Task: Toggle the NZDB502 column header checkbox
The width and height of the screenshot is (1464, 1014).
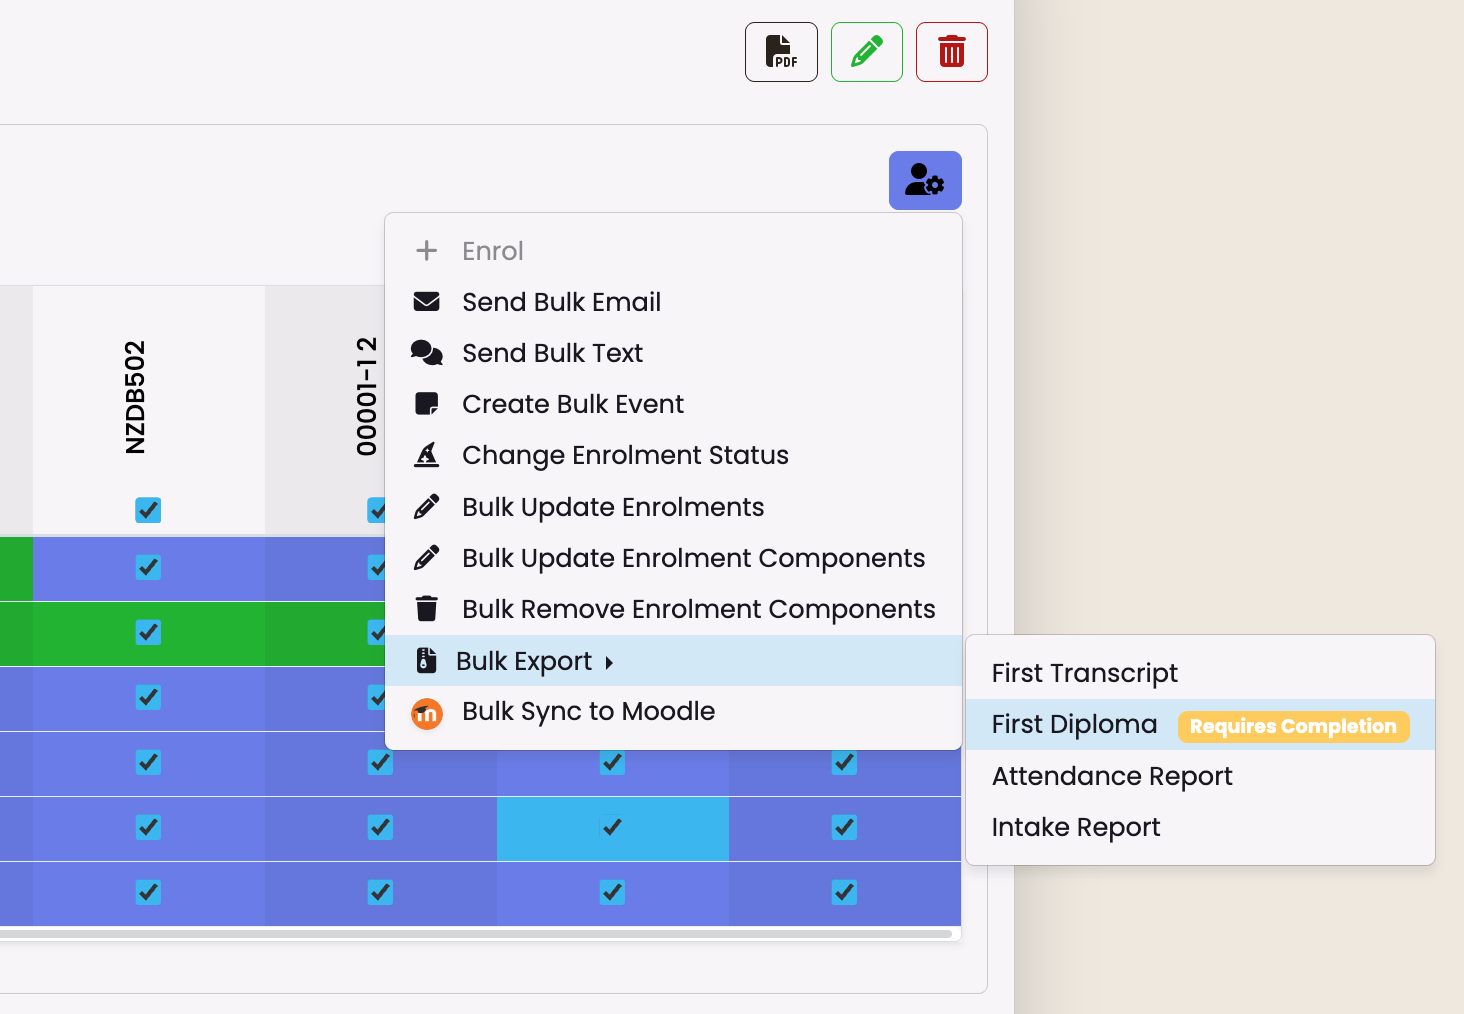Action: pos(148,510)
